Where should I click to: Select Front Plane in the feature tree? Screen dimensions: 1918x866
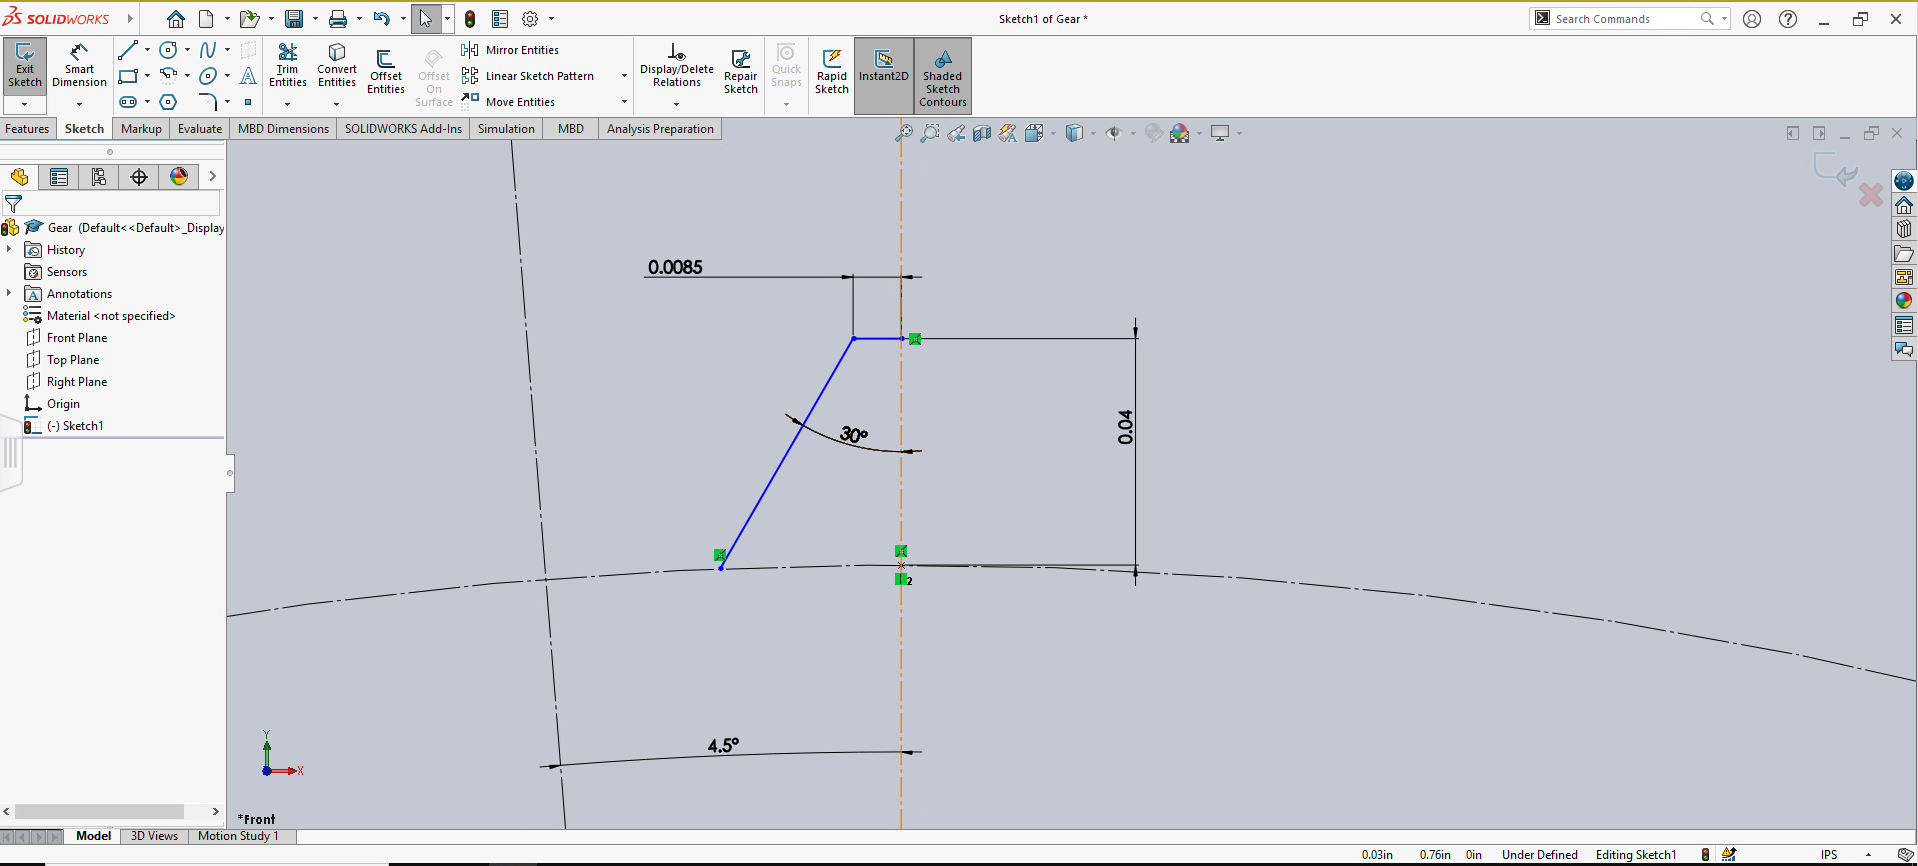[x=76, y=338]
